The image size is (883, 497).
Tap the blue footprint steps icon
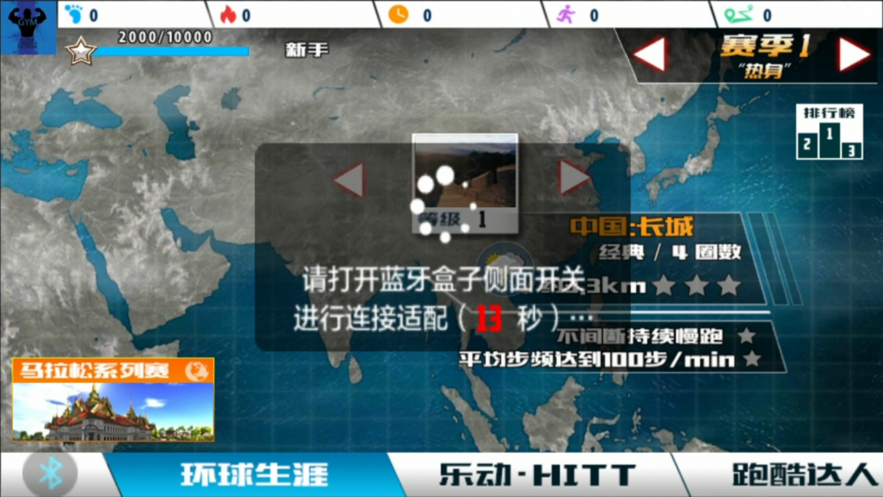point(73,14)
